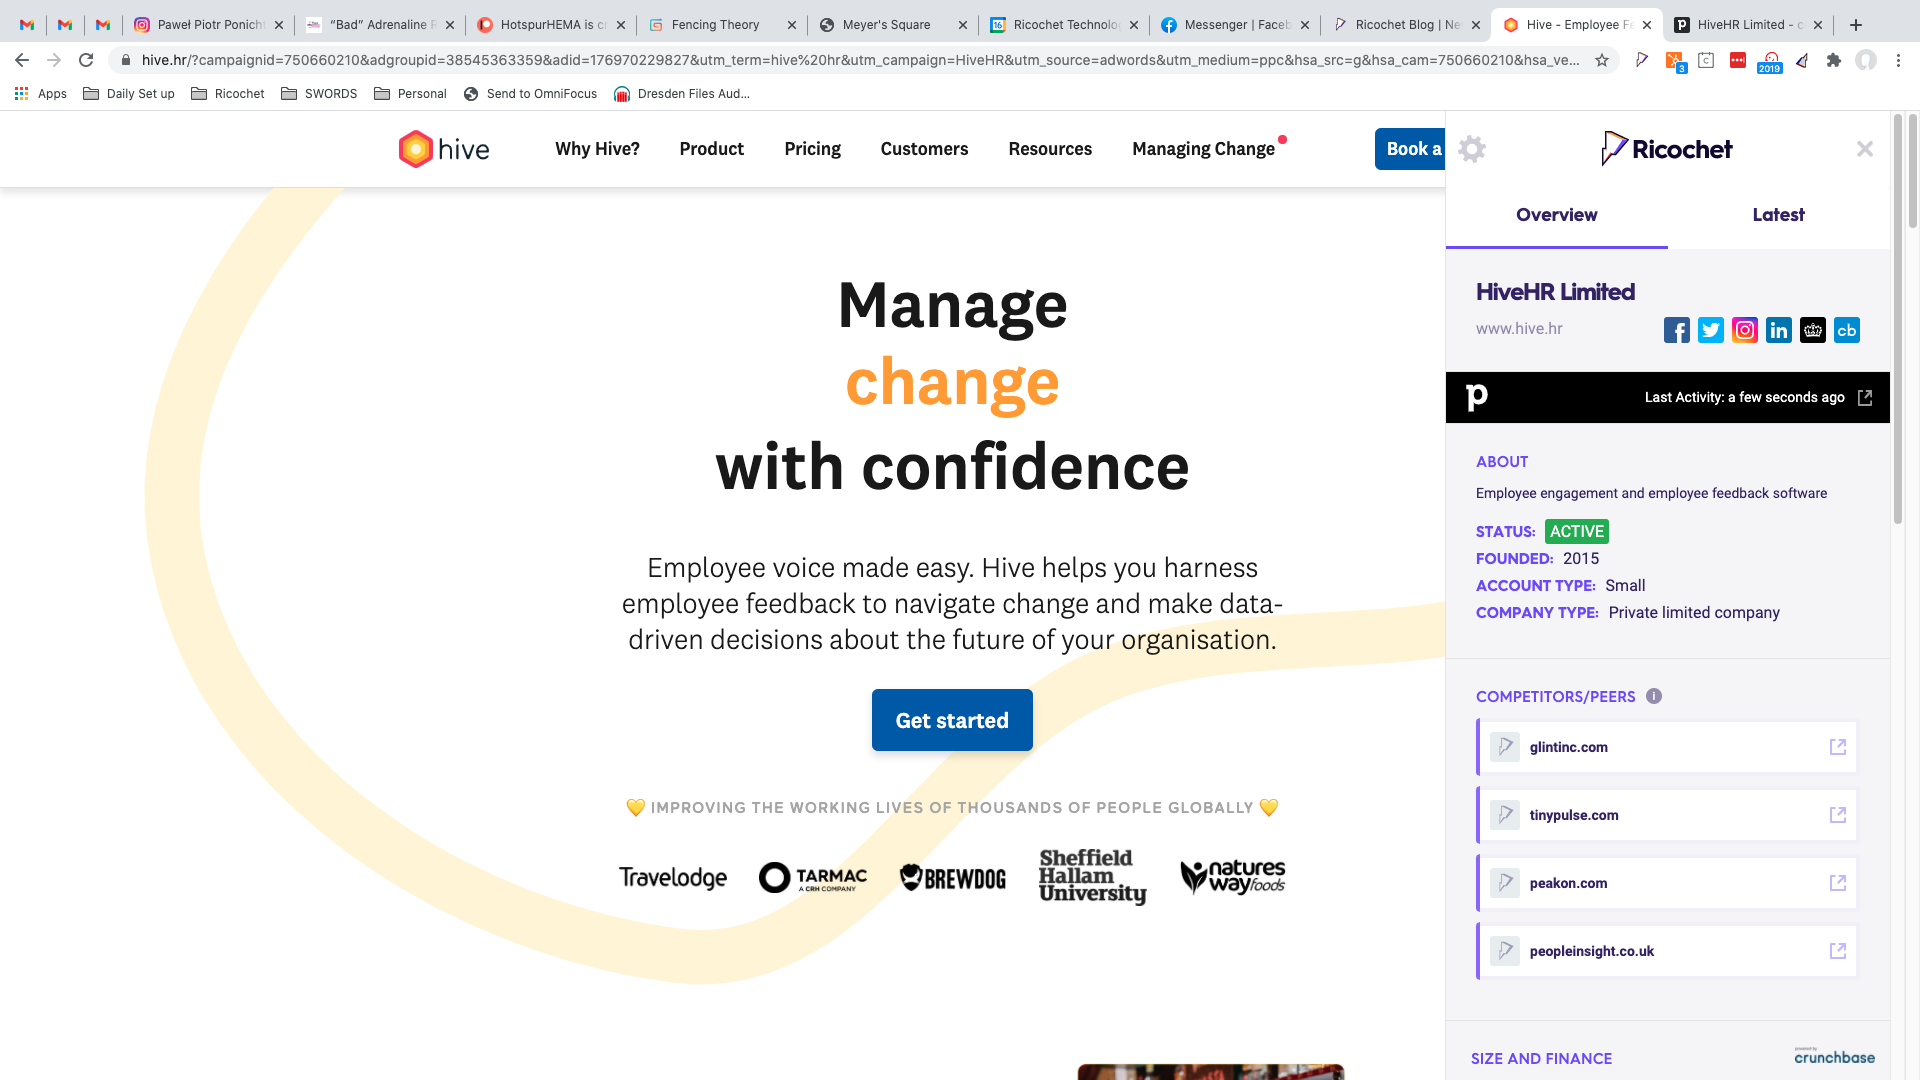Switch to Latest tab in Ricochet
The image size is (1920, 1080).
[1778, 215]
